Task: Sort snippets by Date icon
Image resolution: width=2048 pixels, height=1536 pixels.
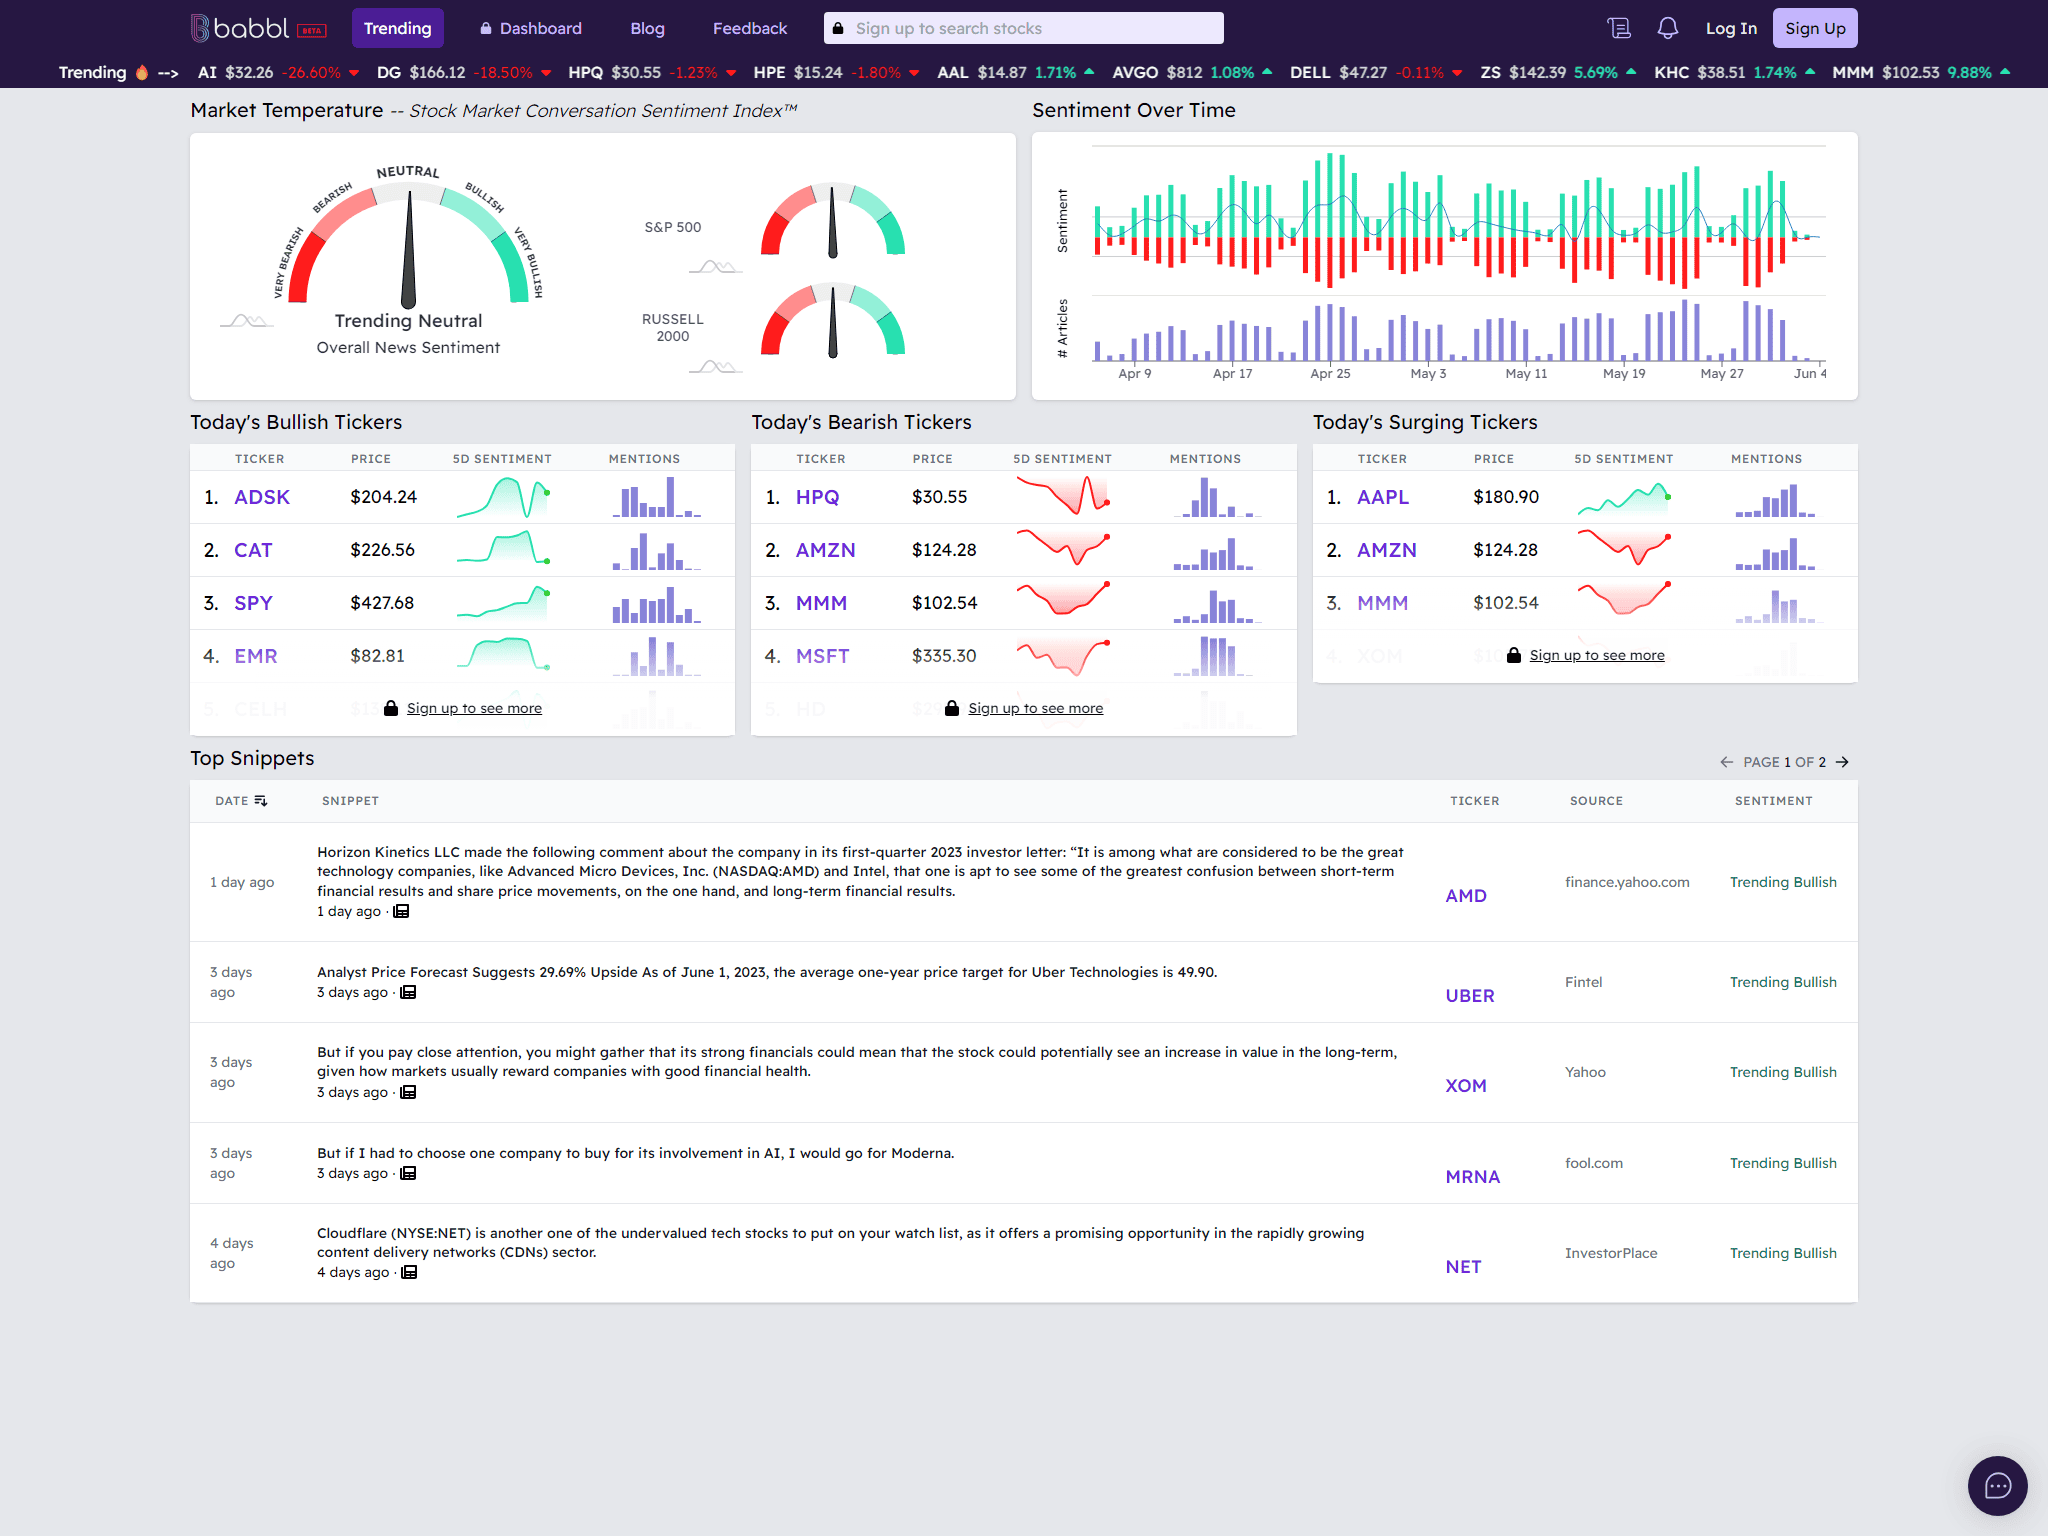Action: pos(261,801)
